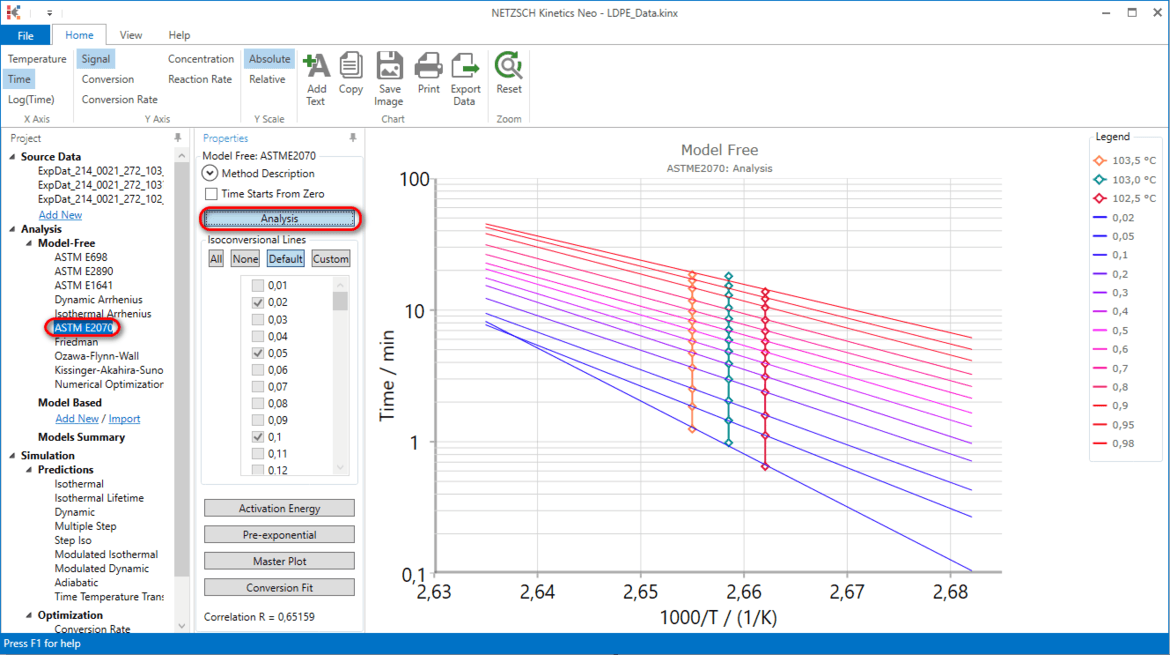This screenshot has height=655, width=1170.
Task: Click the Add Text icon
Action: [316, 66]
